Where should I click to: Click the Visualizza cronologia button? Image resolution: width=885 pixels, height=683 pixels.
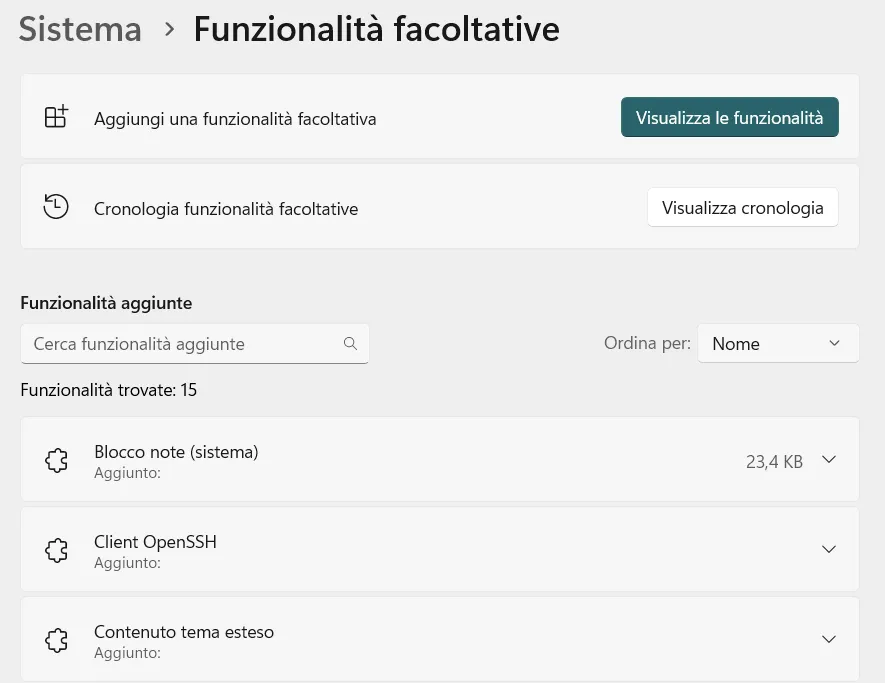742,207
